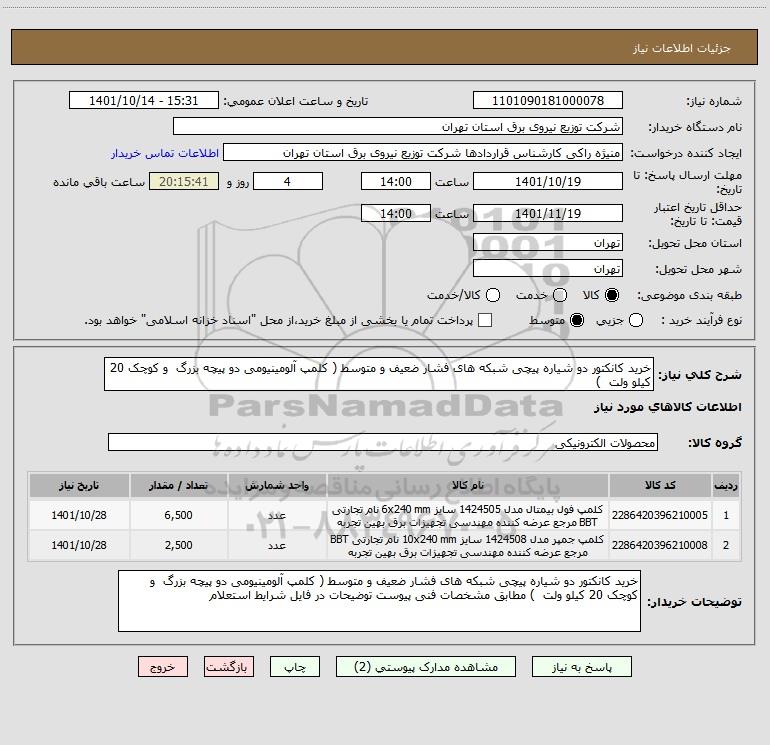Viewport: 770px width, 745px height.
Task: Click the price validity date 1401/11/19
Action: (548, 213)
